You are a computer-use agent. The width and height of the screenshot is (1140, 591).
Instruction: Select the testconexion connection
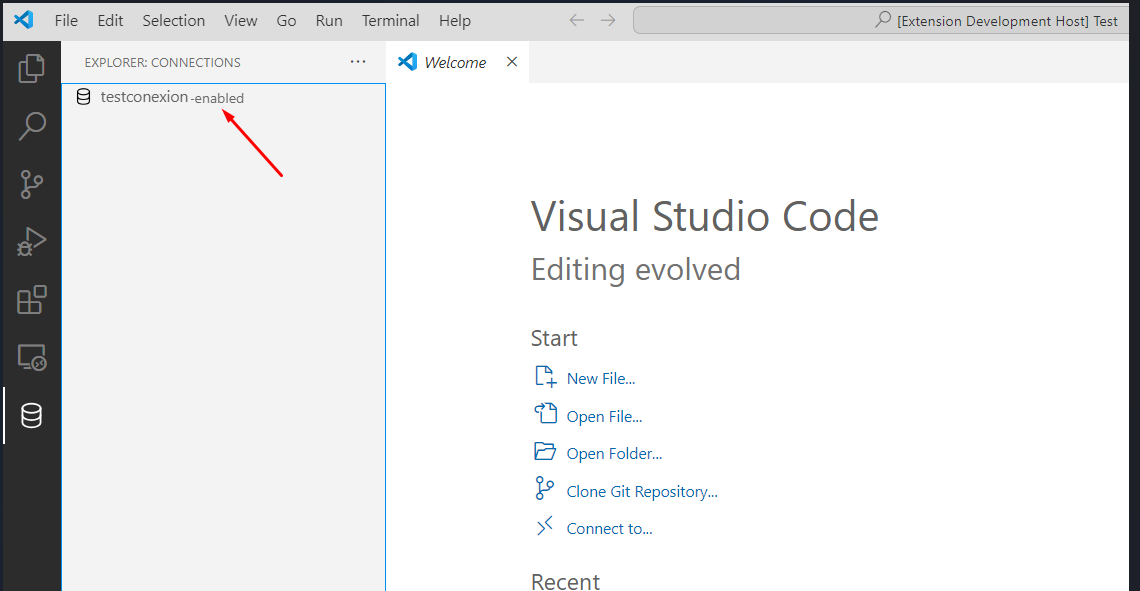[223, 97]
